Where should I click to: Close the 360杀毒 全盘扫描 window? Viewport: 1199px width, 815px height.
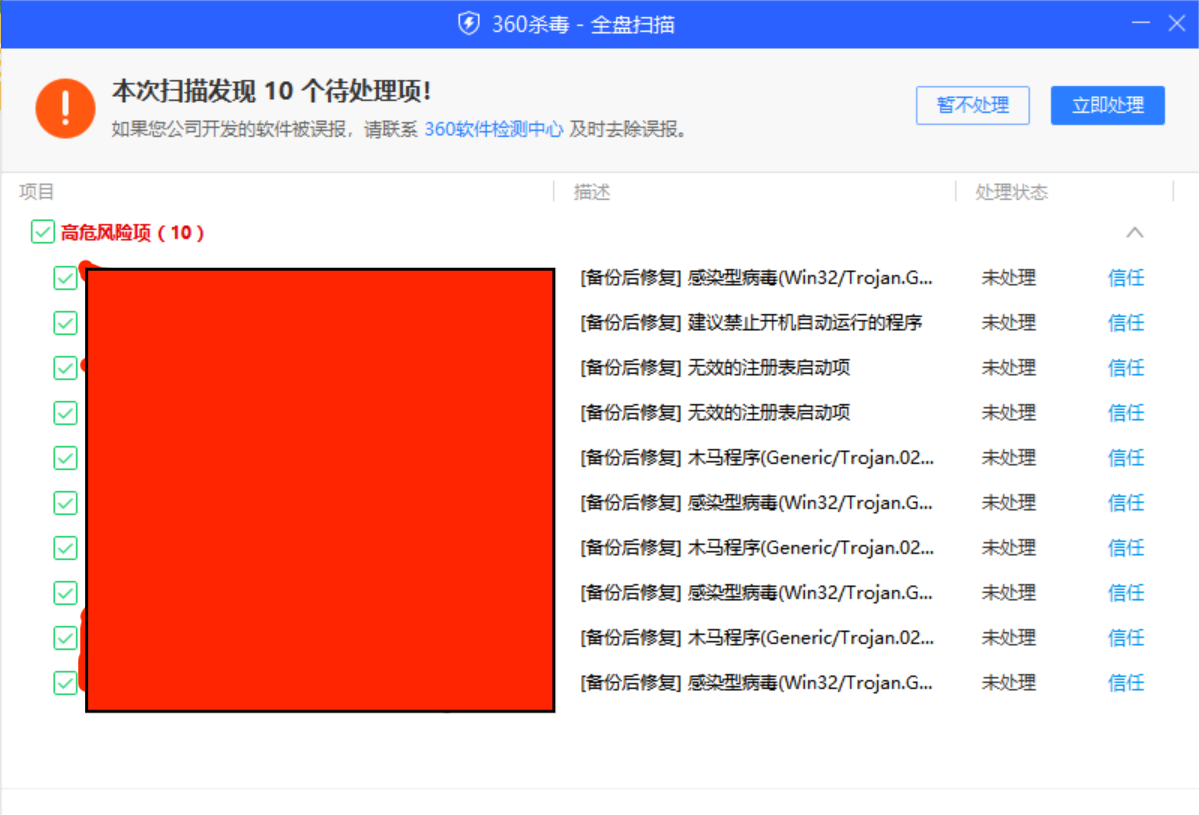click(1177, 23)
